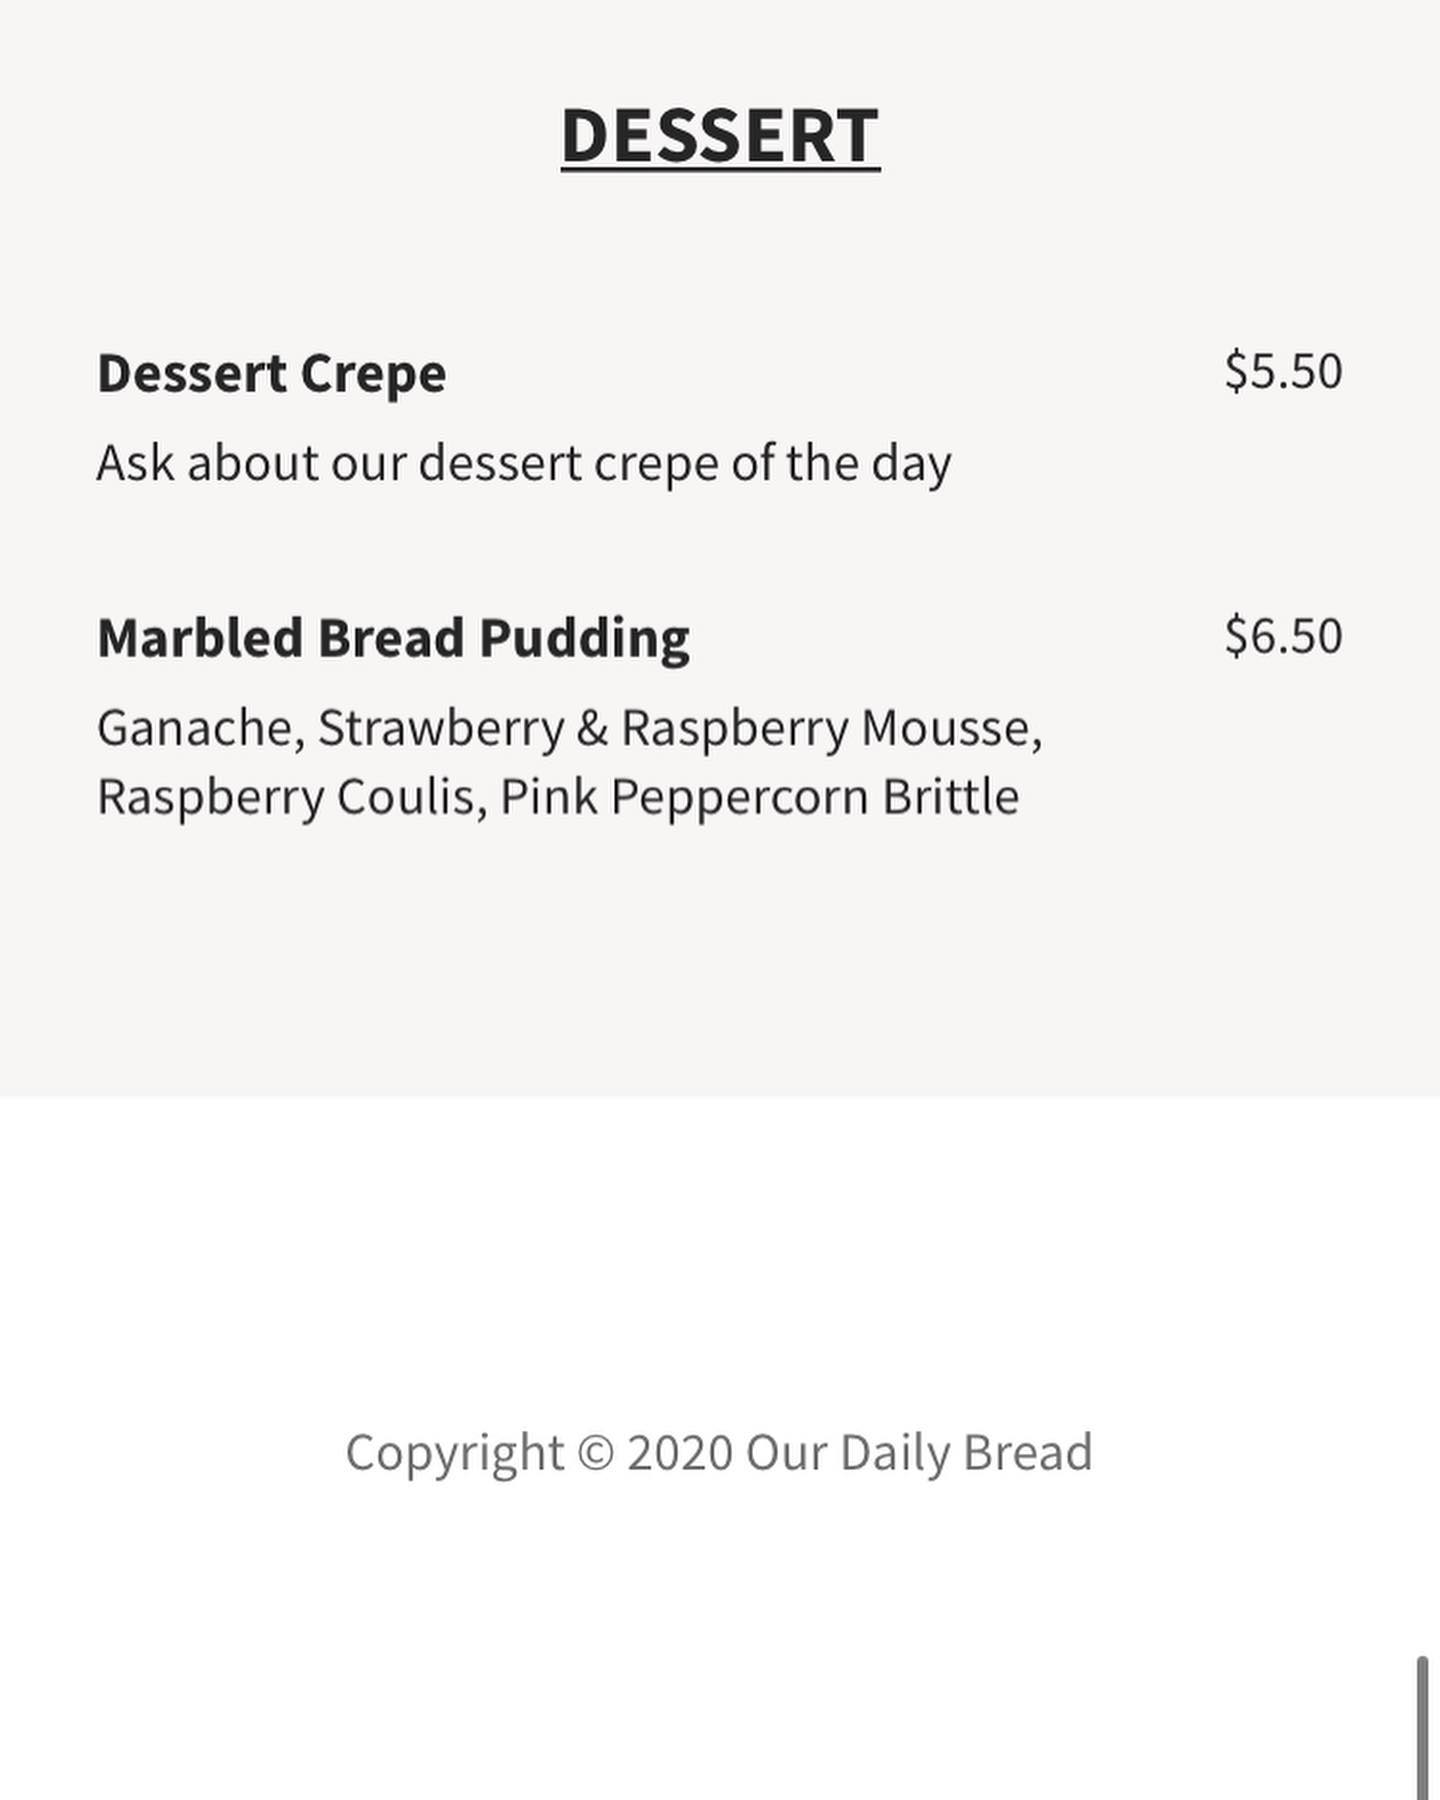The width and height of the screenshot is (1440, 1800).
Task: Click the underlined DESSERT heading
Action: pyautogui.click(x=720, y=135)
